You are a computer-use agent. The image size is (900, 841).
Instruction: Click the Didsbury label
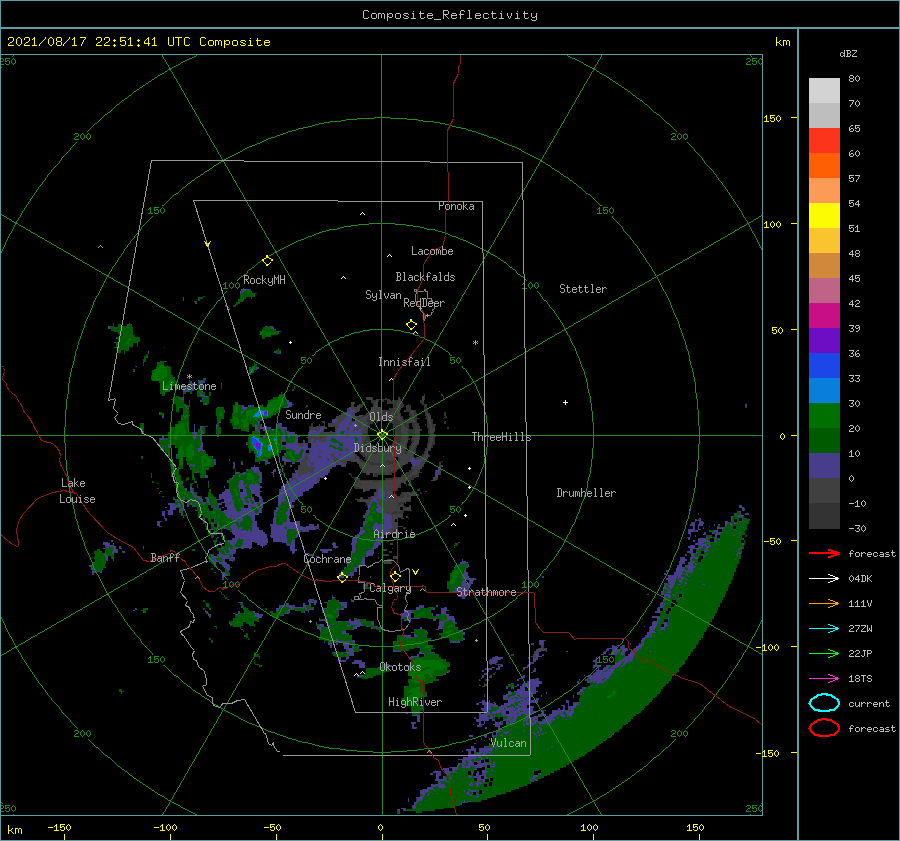pyautogui.click(x=378, y=448)
